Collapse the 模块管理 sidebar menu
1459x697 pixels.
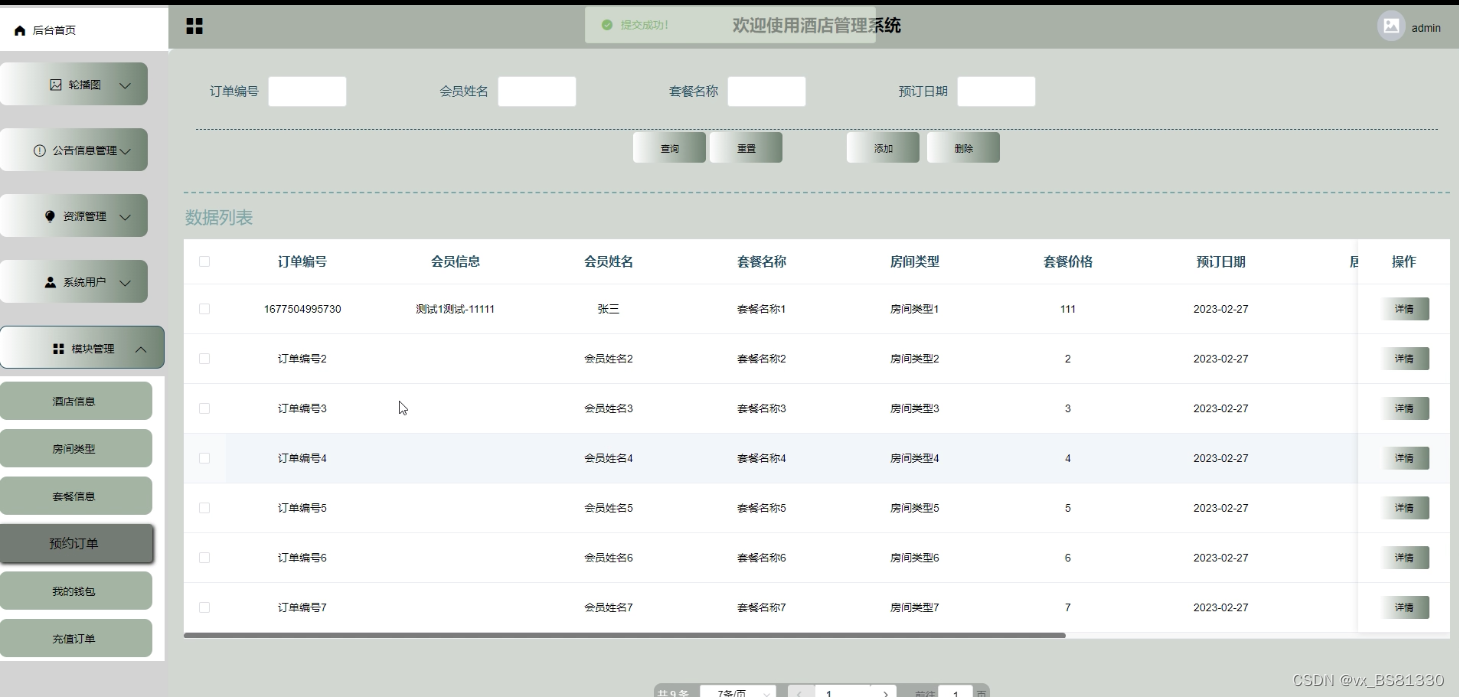tap(82, 348)
